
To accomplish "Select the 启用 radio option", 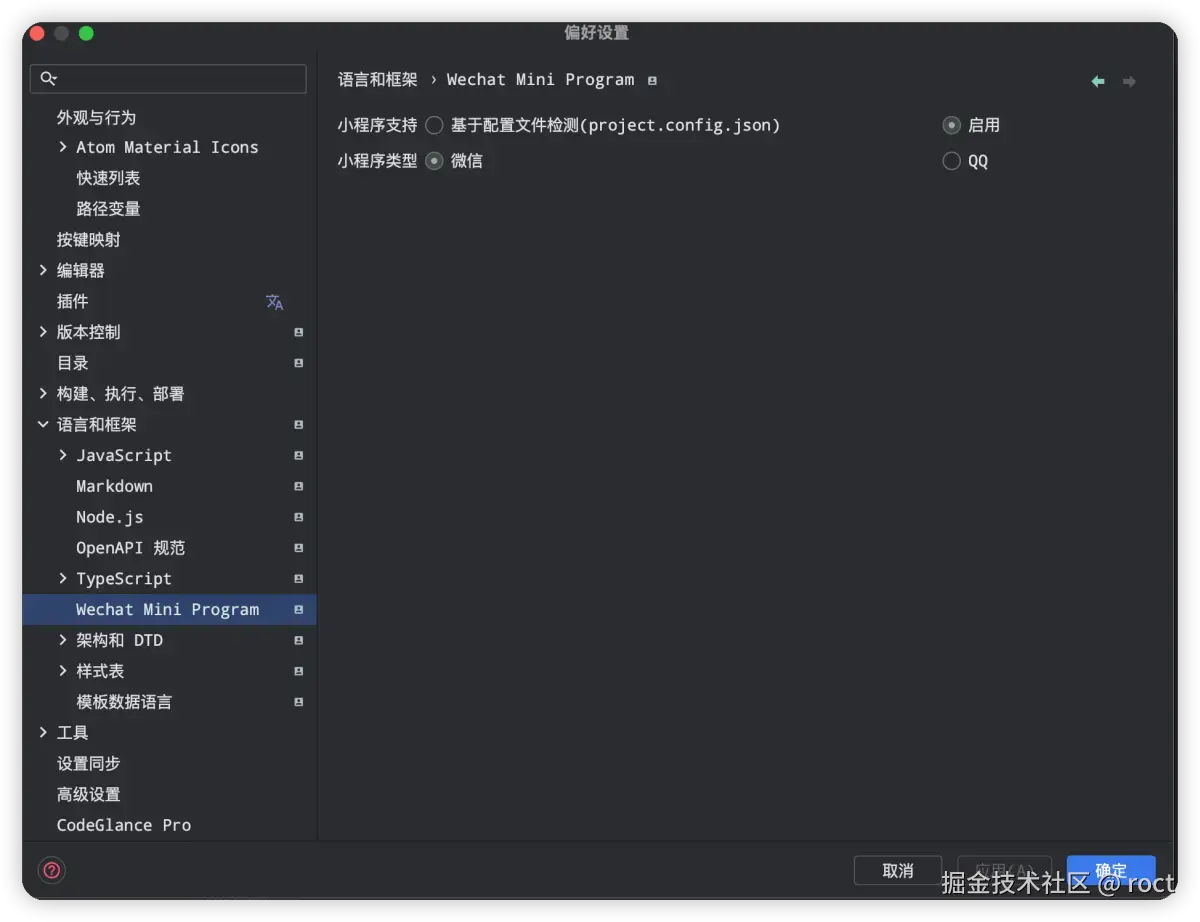I will (951, 125).
